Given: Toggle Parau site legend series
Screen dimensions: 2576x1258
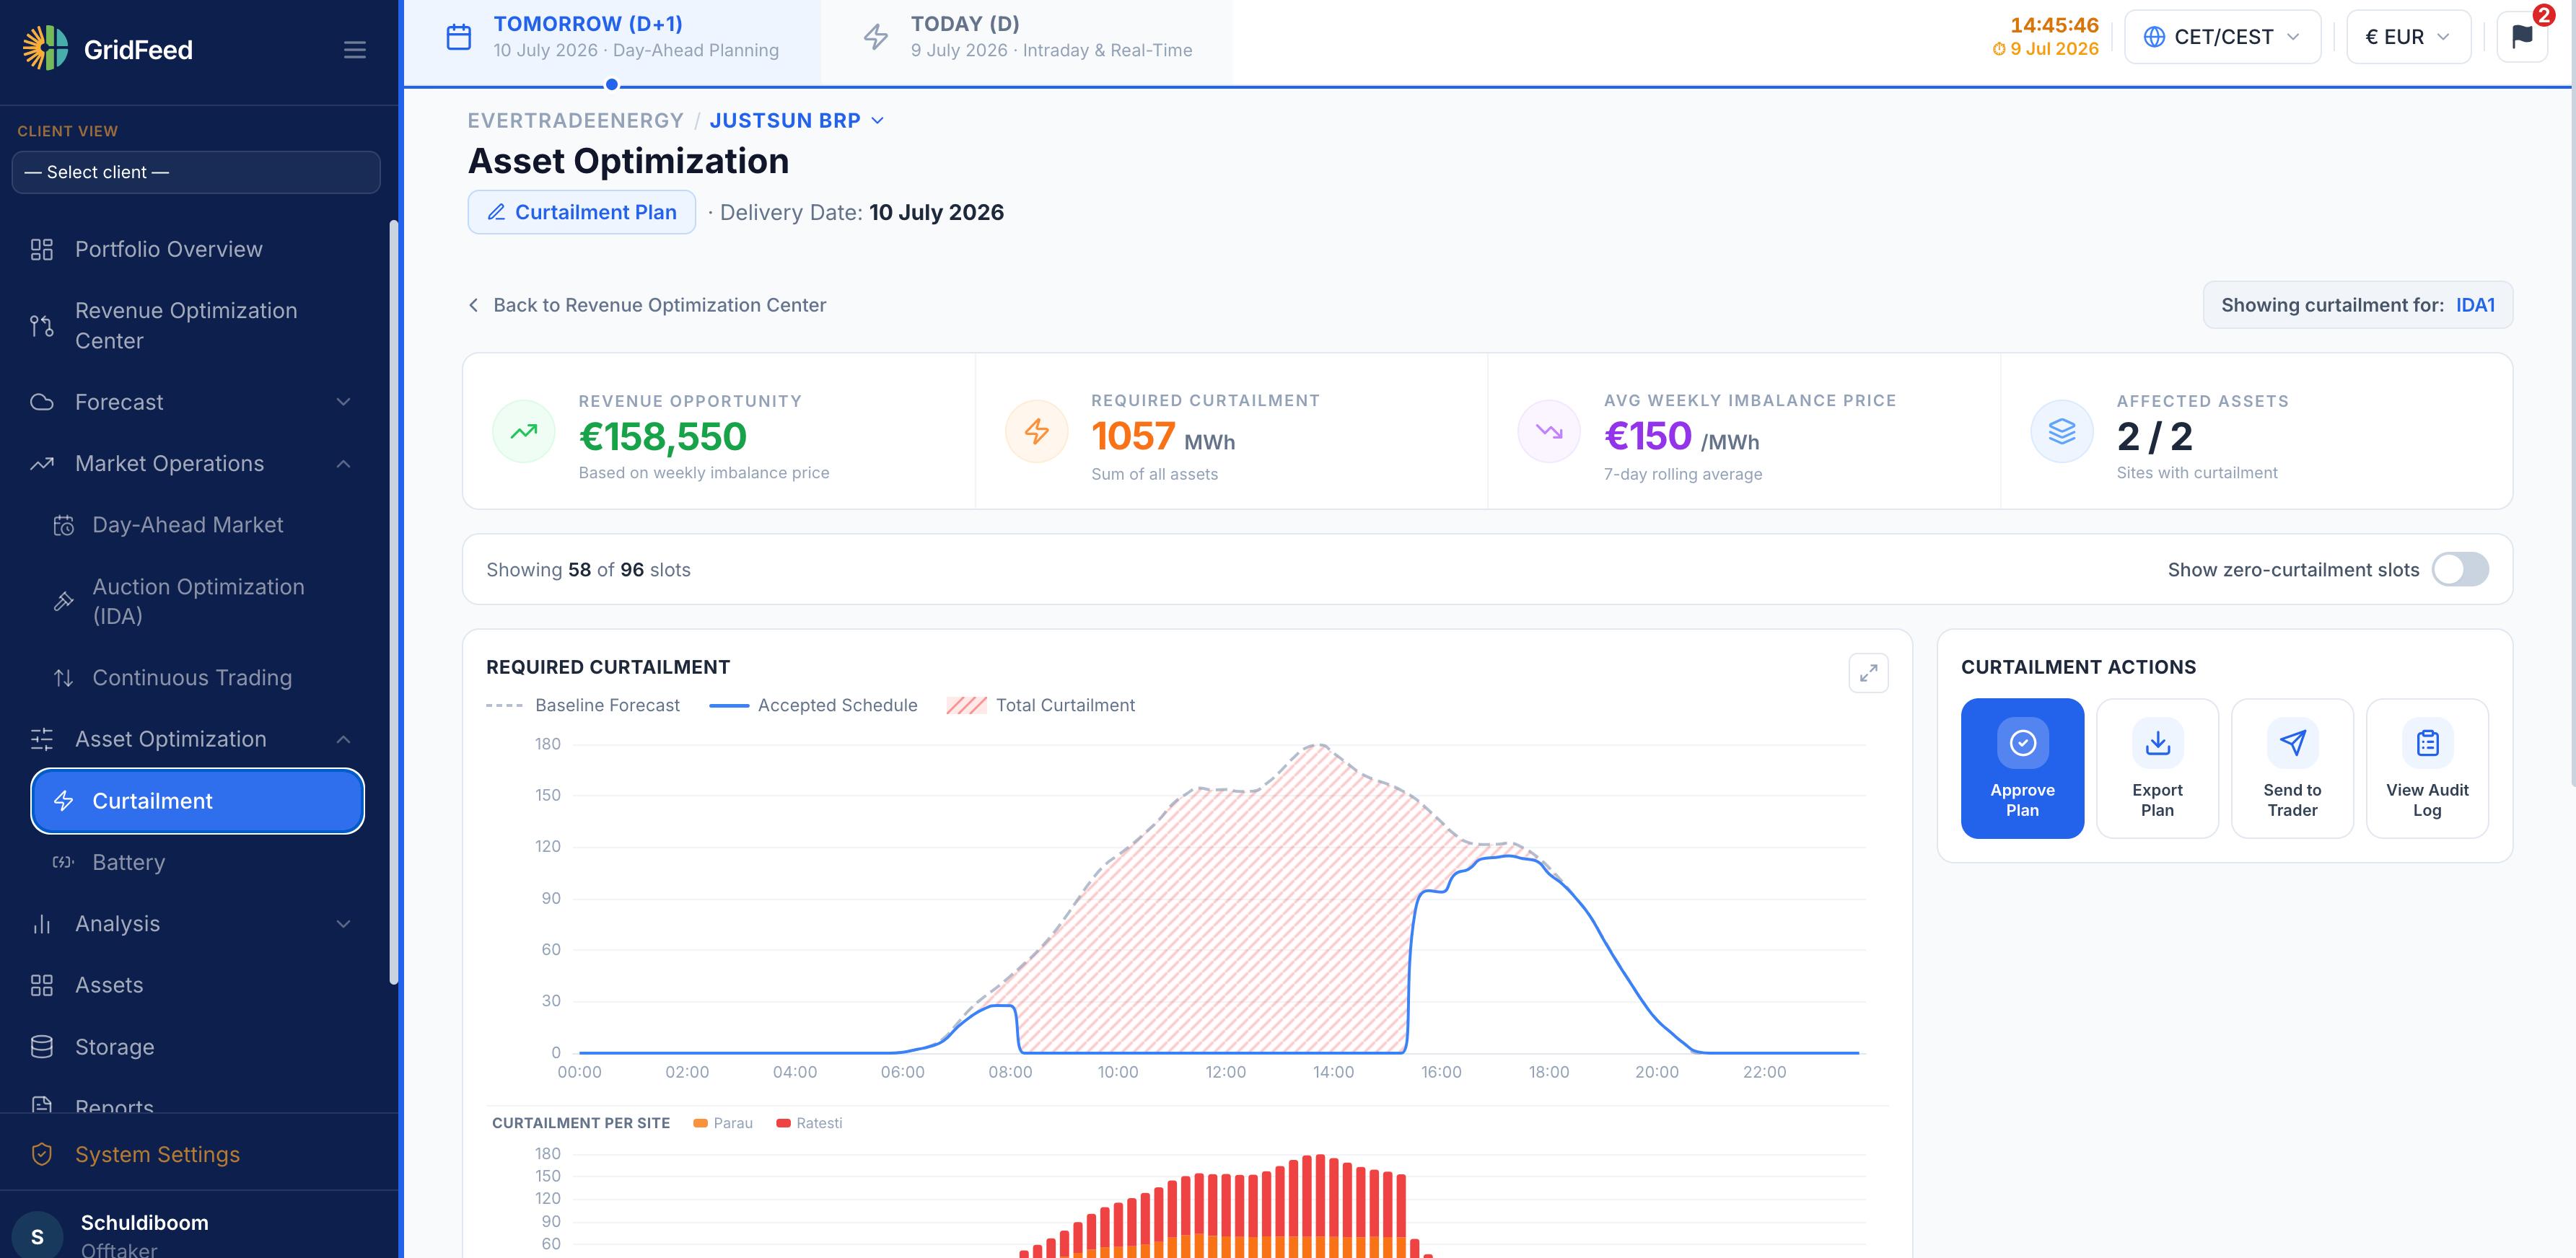Looking at the screenshot, I should 723,1123.
